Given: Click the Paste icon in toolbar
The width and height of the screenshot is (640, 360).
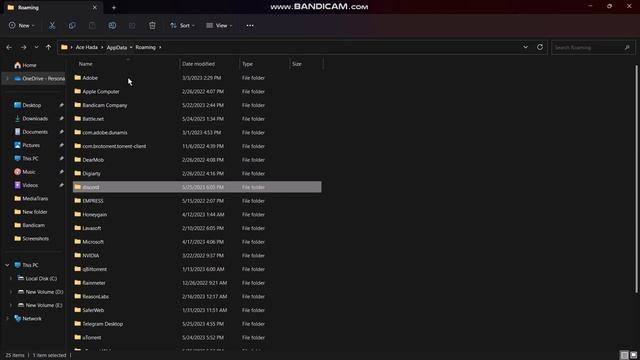Looking at the screenshot, I should tap(92, 25).
